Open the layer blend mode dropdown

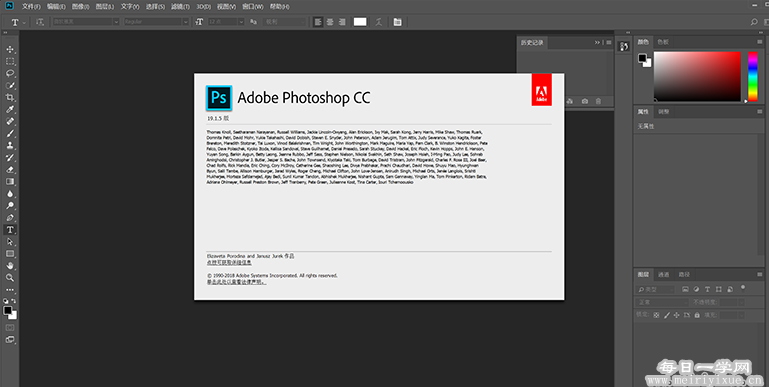click(662, 302)
